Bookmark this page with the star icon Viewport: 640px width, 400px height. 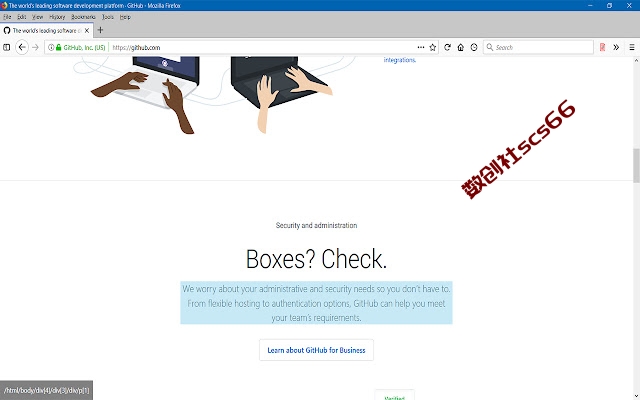(433, 47)
